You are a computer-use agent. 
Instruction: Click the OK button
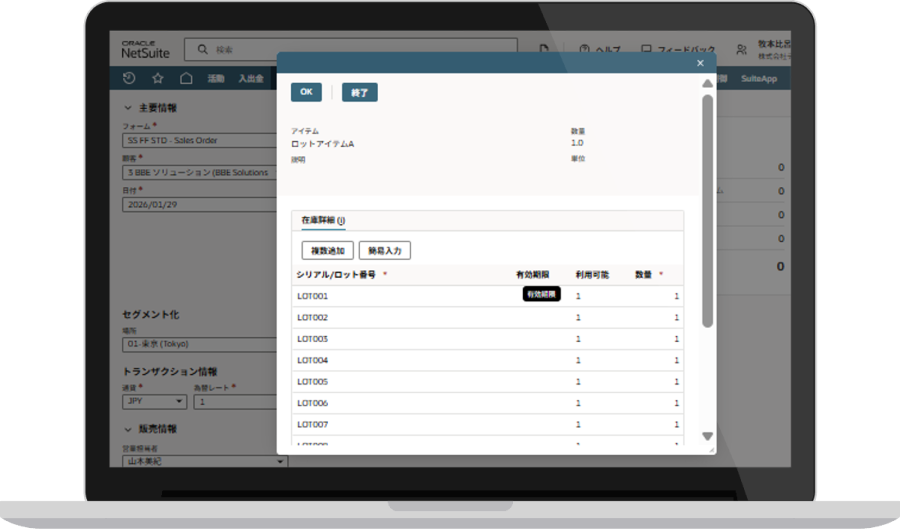coord(307,92)
